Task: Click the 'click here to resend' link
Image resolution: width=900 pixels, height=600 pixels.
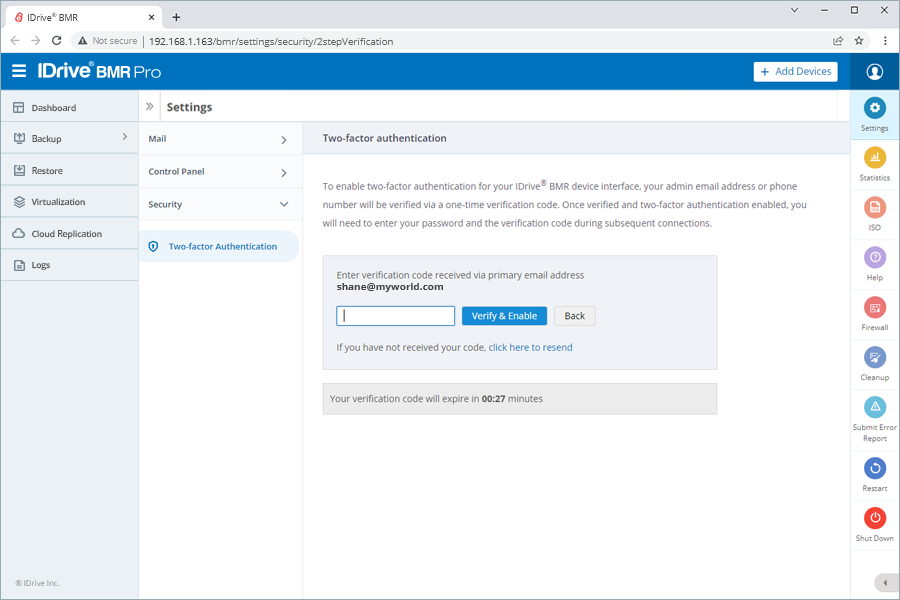Action: pos(530,347)
